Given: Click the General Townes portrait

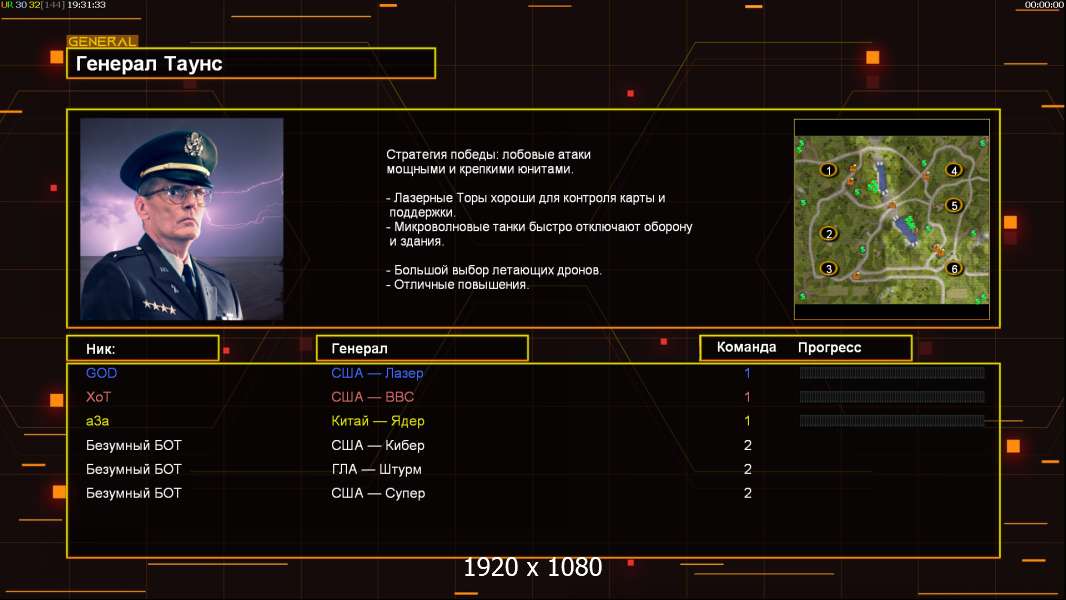Looking at the screenshot, I should tap(182, 219).
